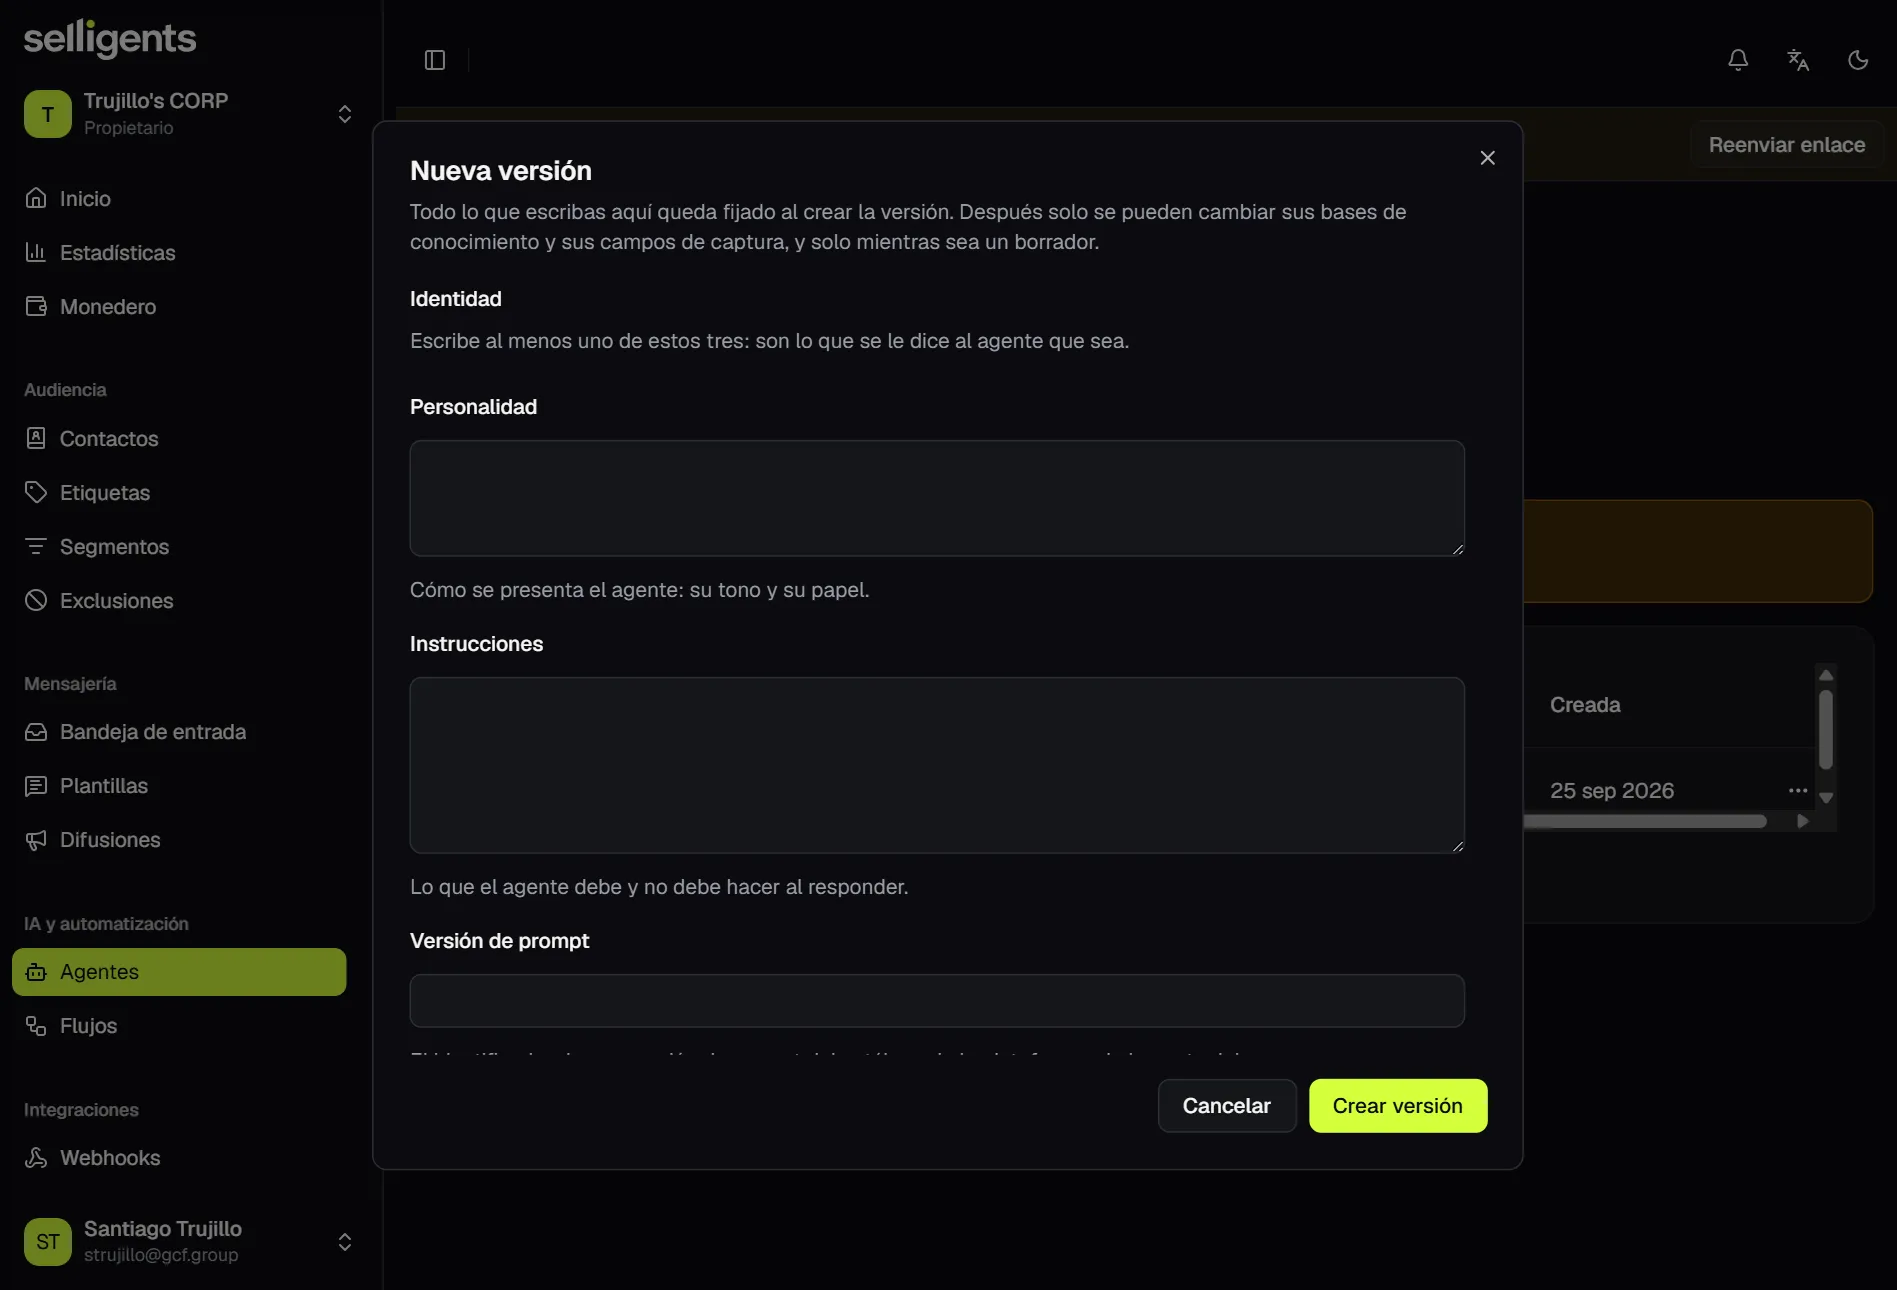This screenshot has height=1290, width=1897.
Task: Click the table scroll down arrow
Action: (x=1826, y=798)
